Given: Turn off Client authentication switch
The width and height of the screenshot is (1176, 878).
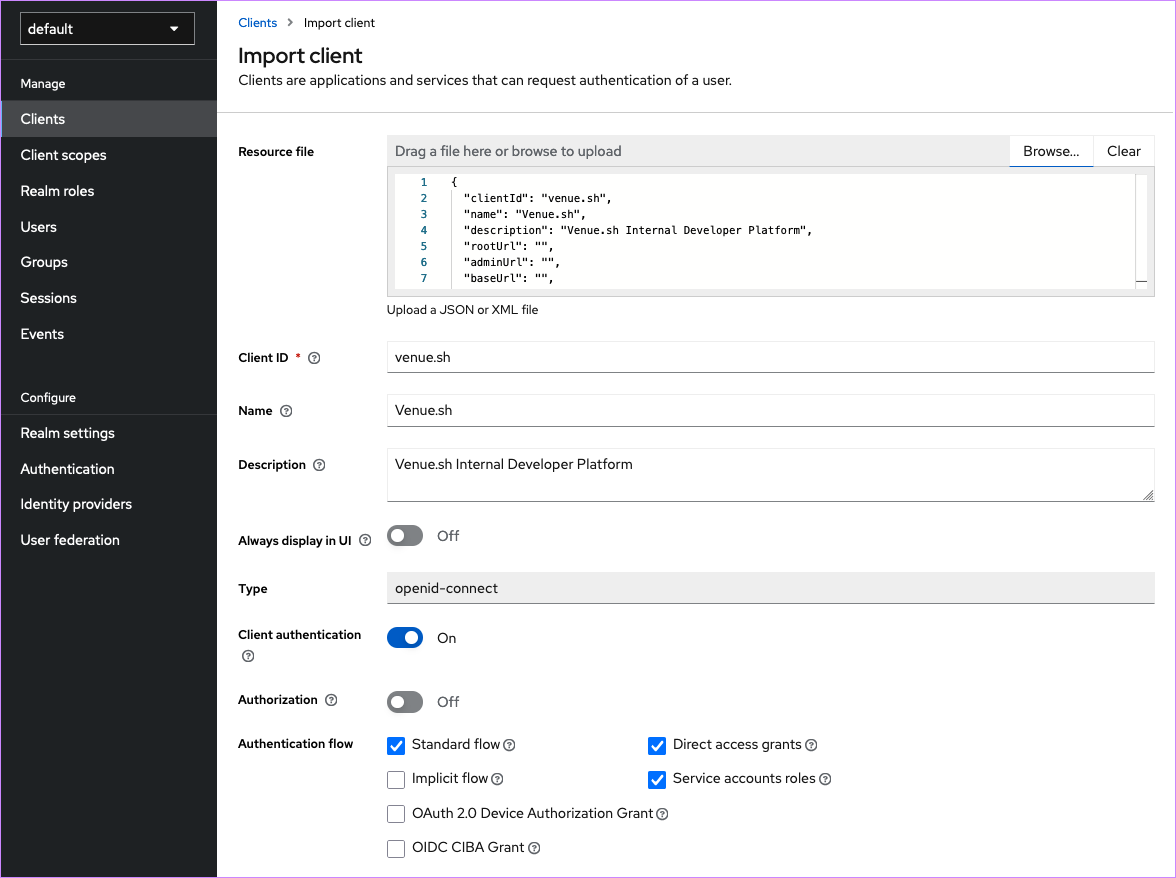Looking at the screenshot, I should (x=405, y=637).
